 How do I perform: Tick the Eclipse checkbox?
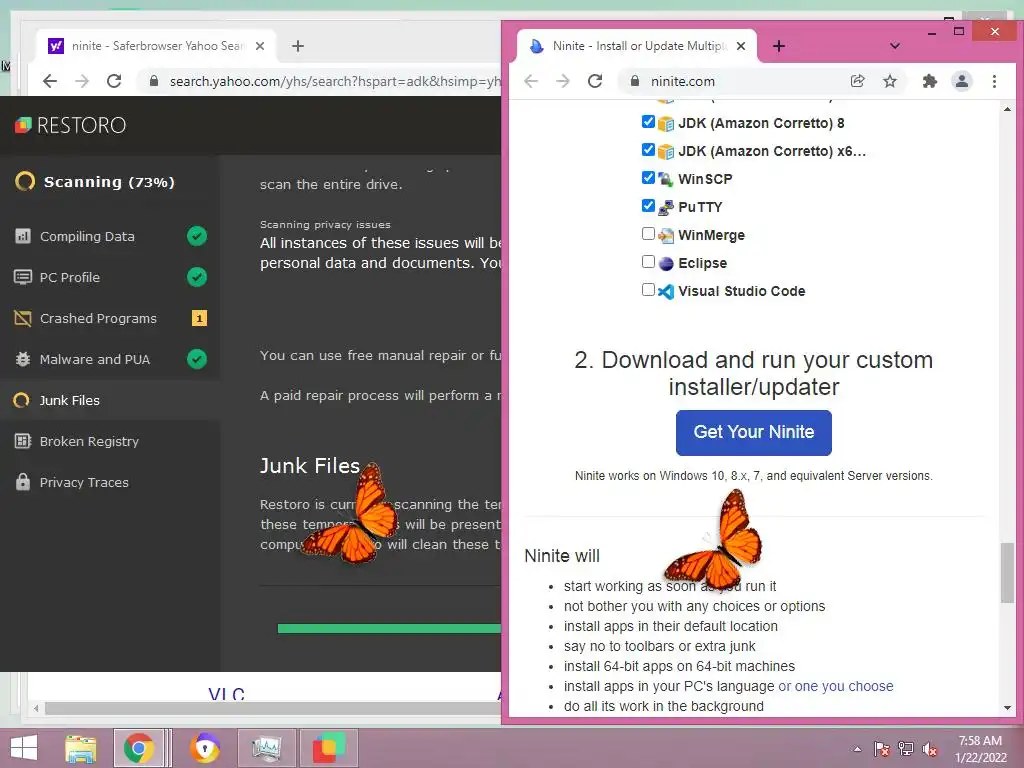point(648,262)
